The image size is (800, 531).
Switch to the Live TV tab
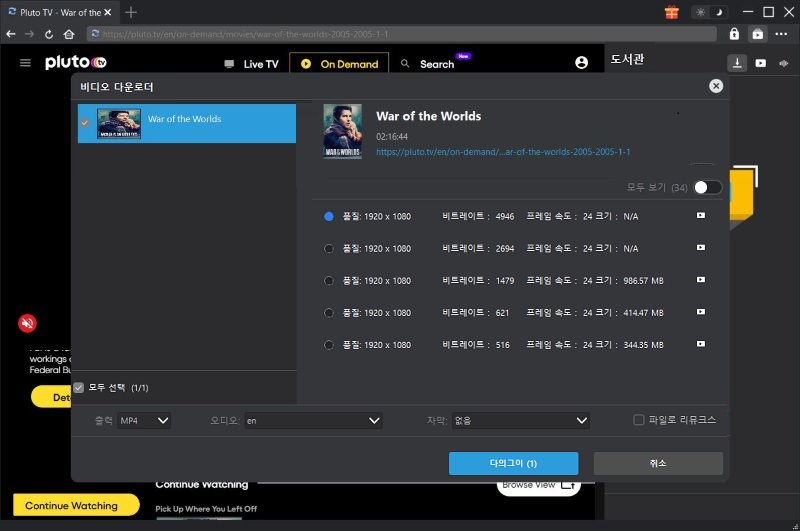point(252,64)
